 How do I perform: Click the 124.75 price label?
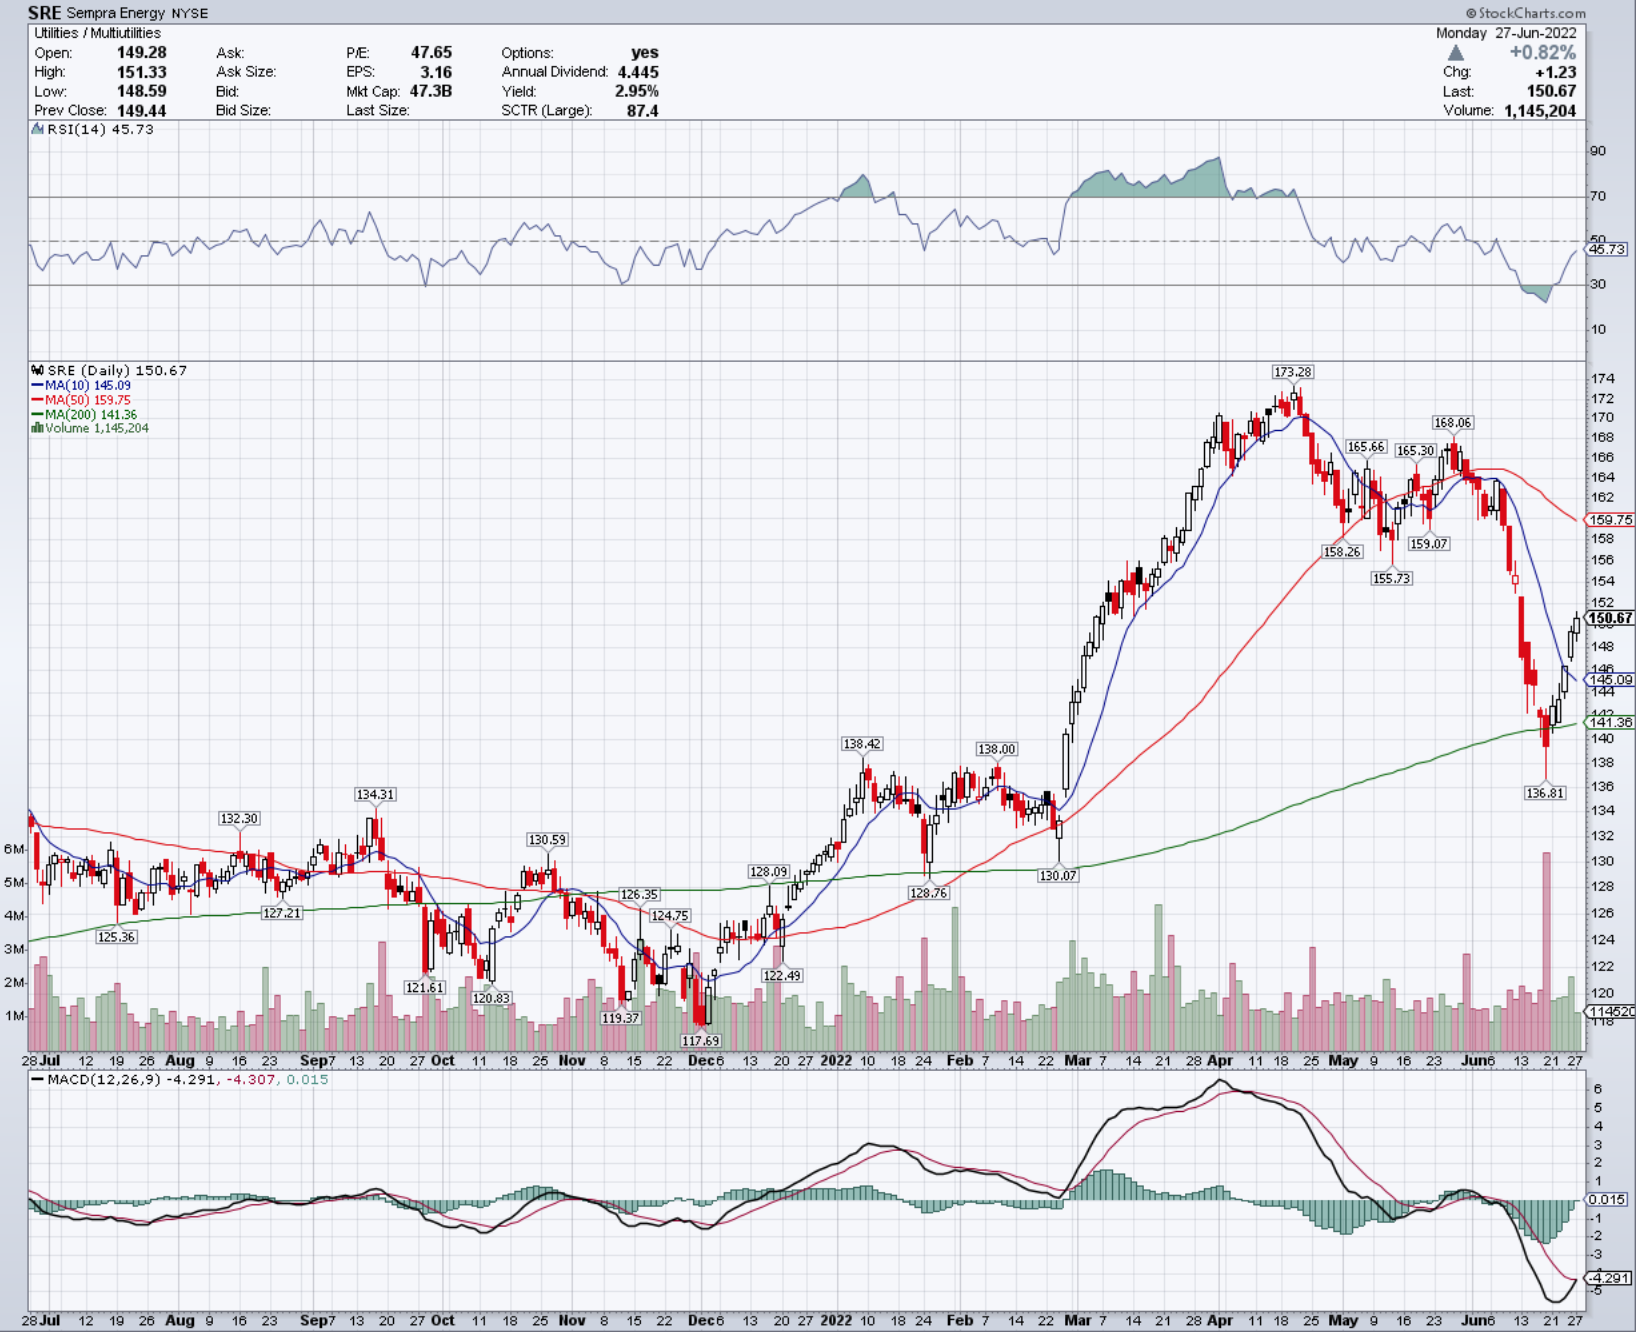(670, 915)
